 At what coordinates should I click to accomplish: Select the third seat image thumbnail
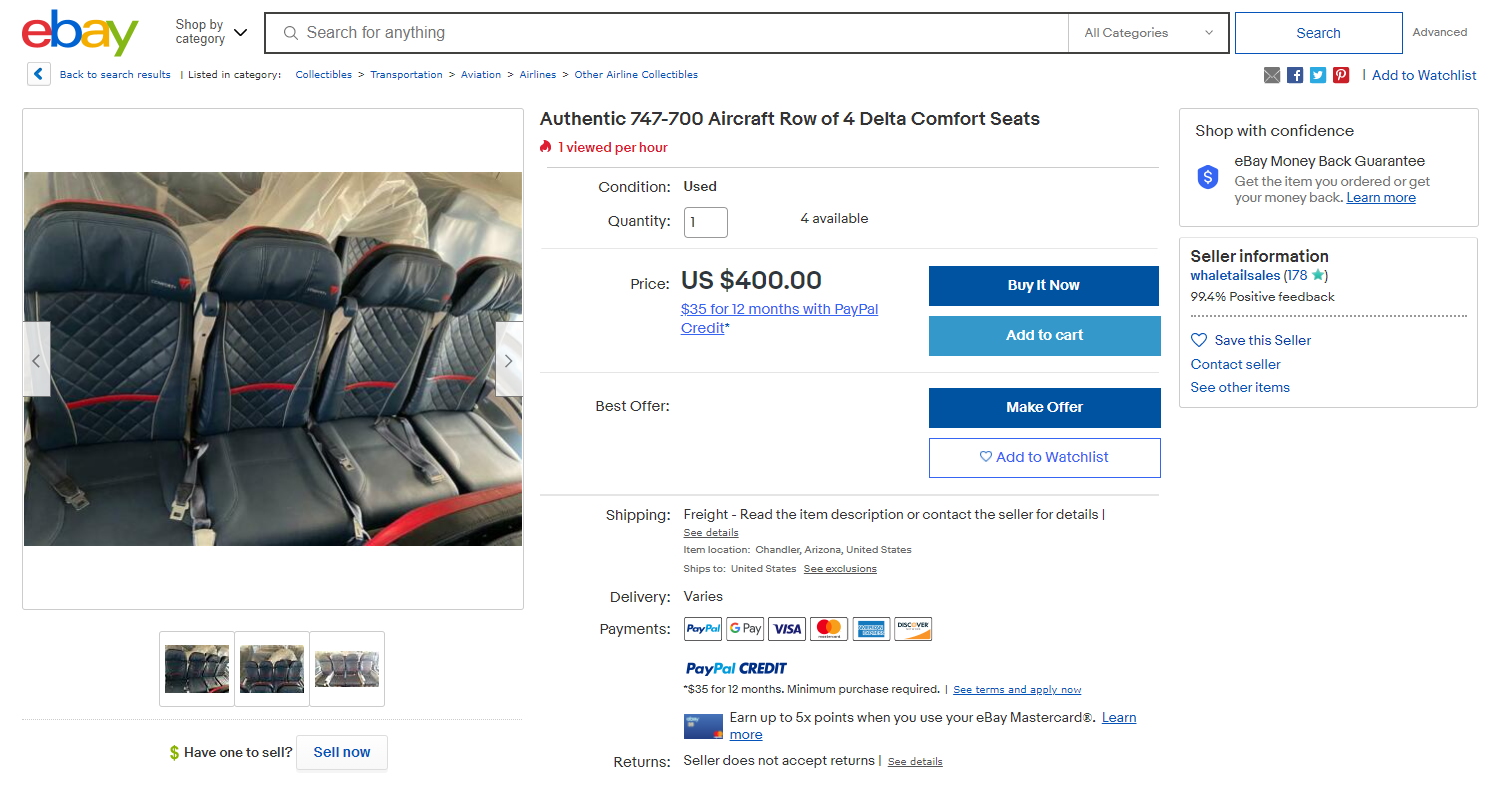point(346,668)
